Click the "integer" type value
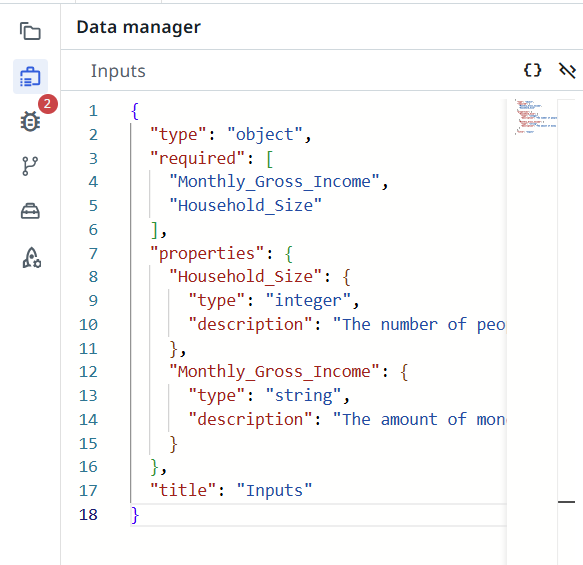The image size is (583, 565). [x=308, y=300]
